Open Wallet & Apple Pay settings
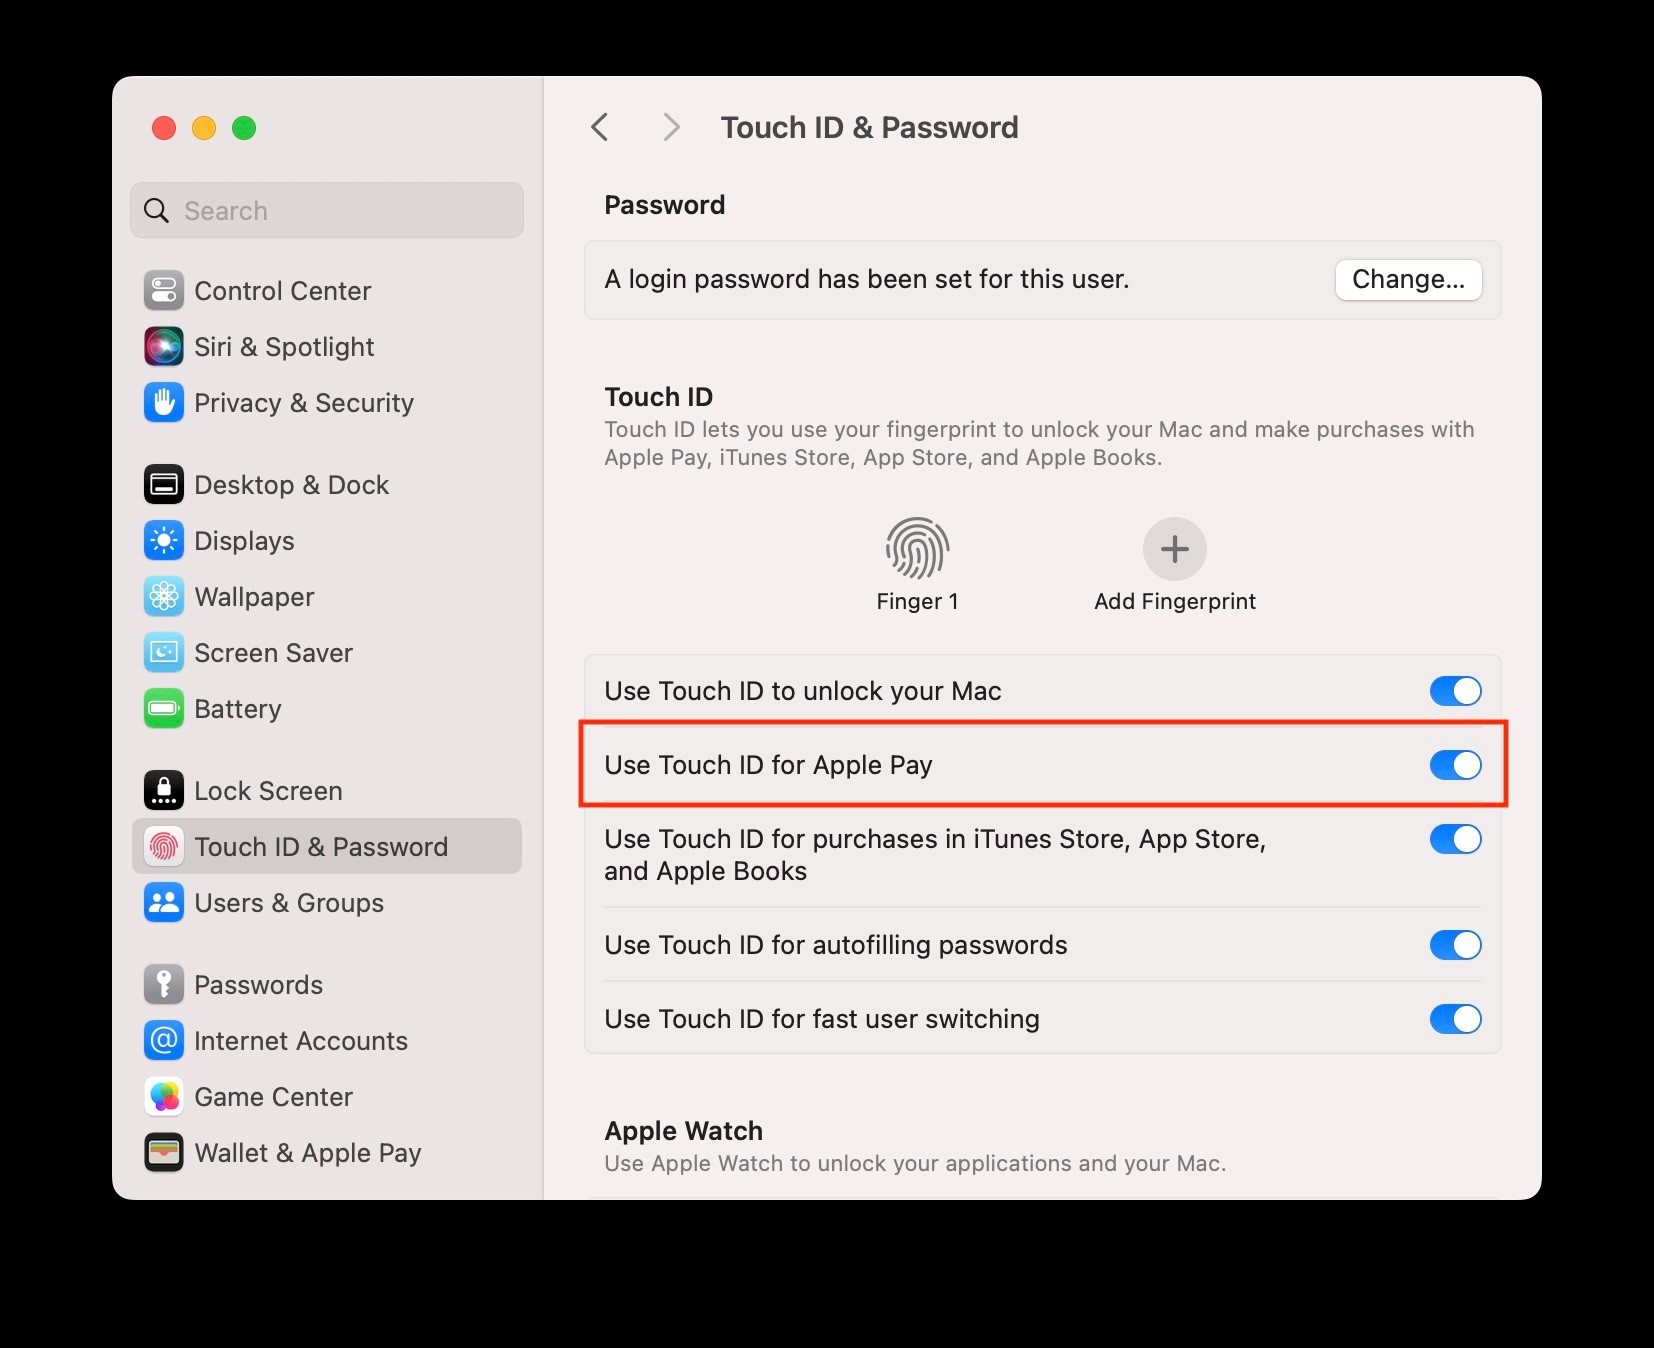 click(307, 1152)
